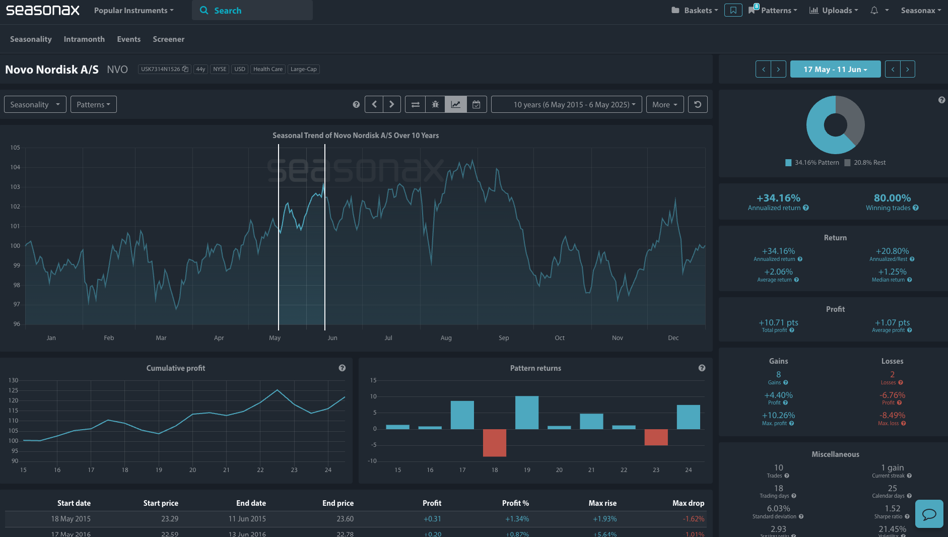Screen dimensions: 948x537
Task: Copy the ISIN US67314N1526 tag
Action: tap(164, 69)
